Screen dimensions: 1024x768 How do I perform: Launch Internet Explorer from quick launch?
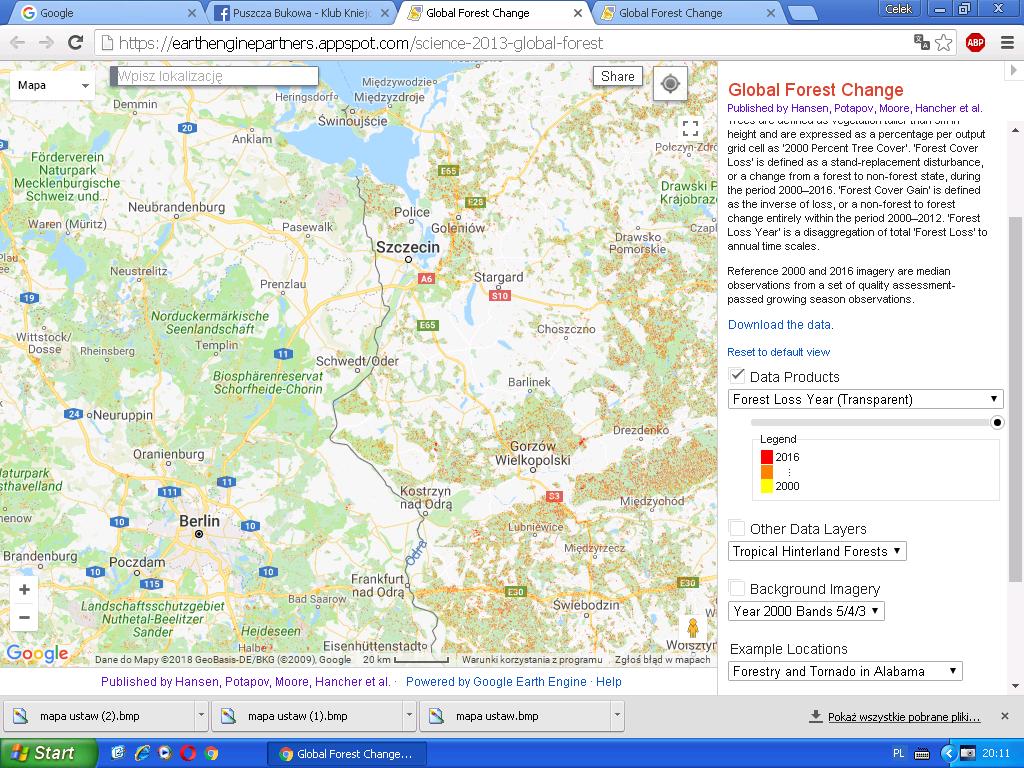142,753
